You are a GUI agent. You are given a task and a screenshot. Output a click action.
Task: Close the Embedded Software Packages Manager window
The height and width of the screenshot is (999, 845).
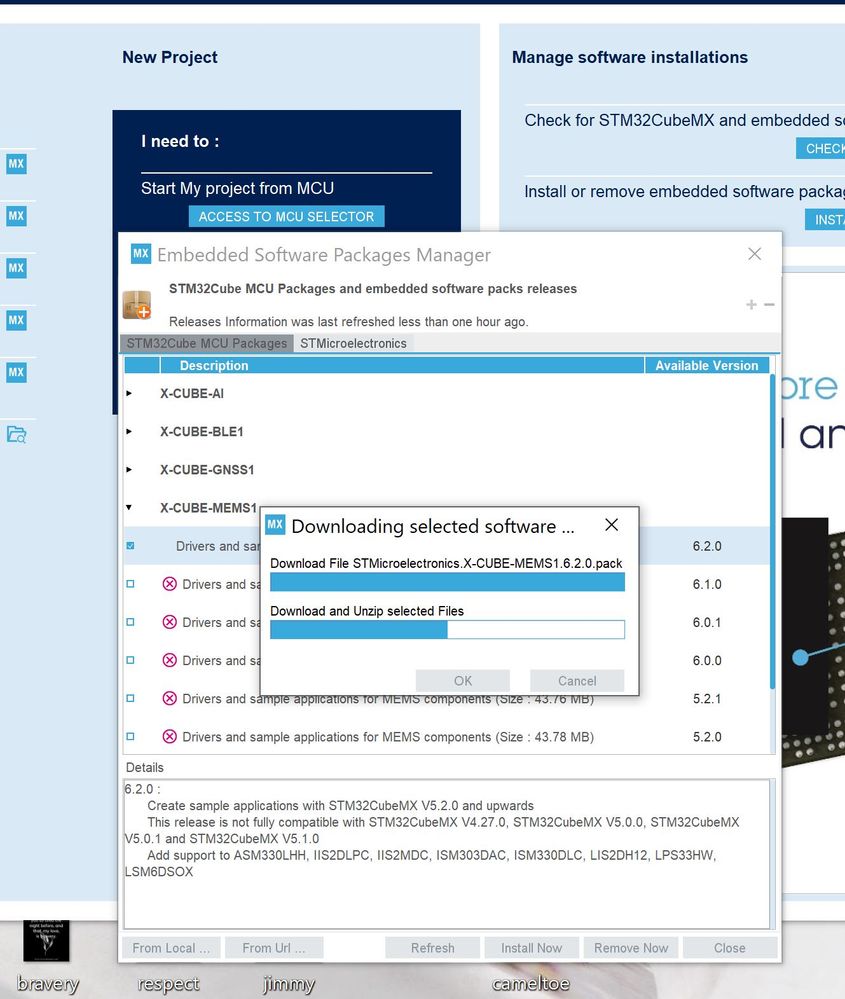[755, 254]
